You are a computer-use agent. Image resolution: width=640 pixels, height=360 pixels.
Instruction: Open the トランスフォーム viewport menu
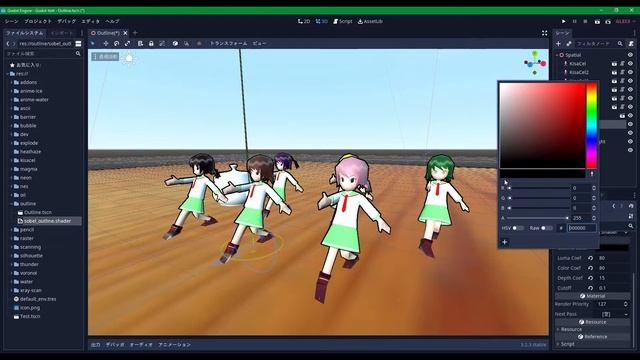(x=229, y=43)
